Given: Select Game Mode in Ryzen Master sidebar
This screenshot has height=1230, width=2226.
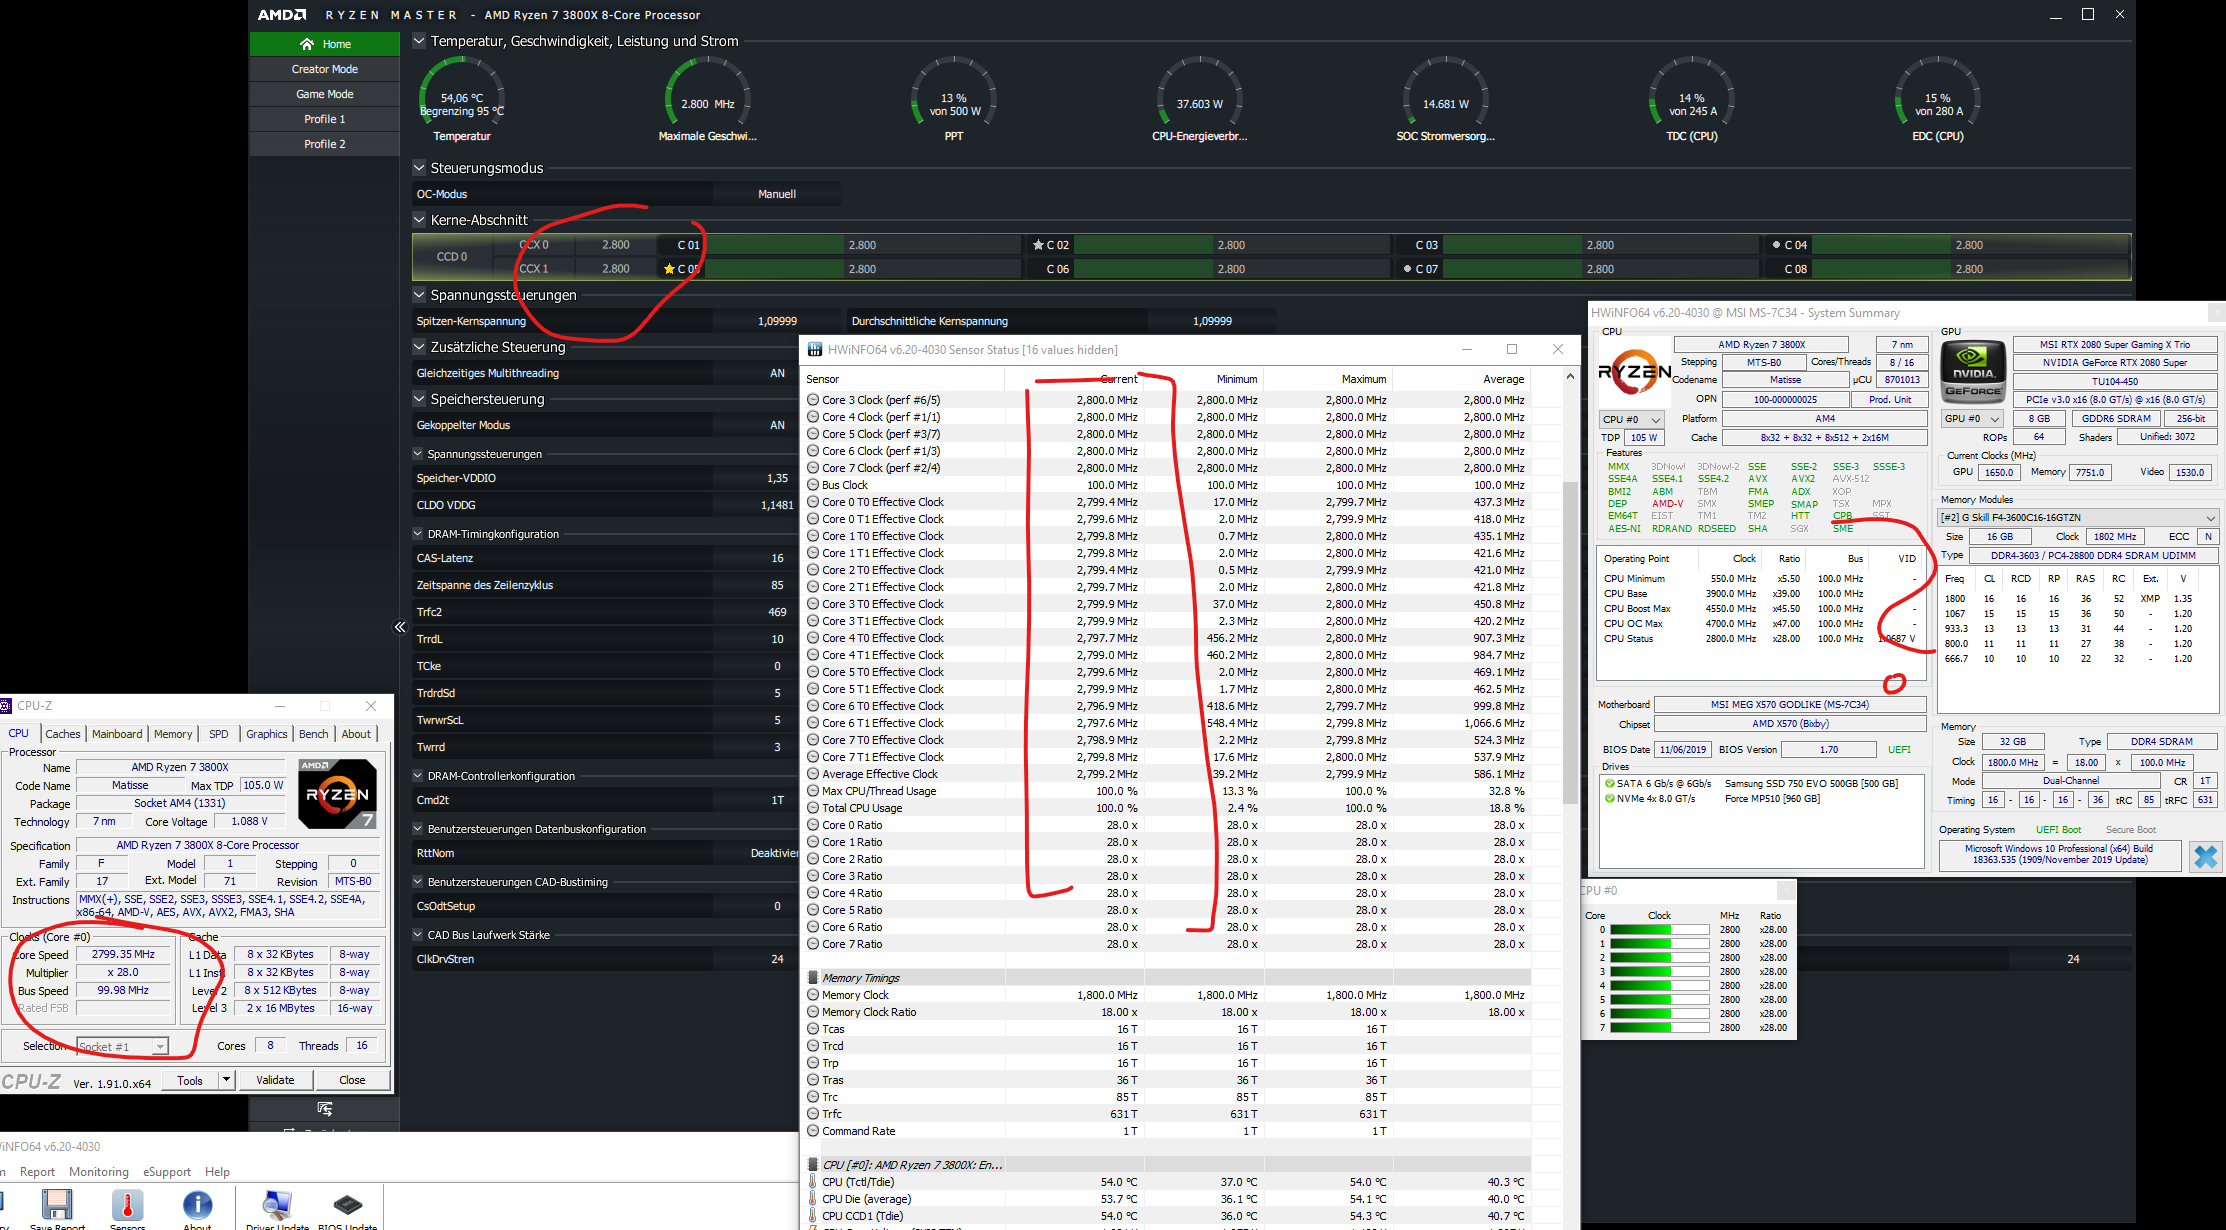Looking at the screenshot, I should (x=324, y=94).
